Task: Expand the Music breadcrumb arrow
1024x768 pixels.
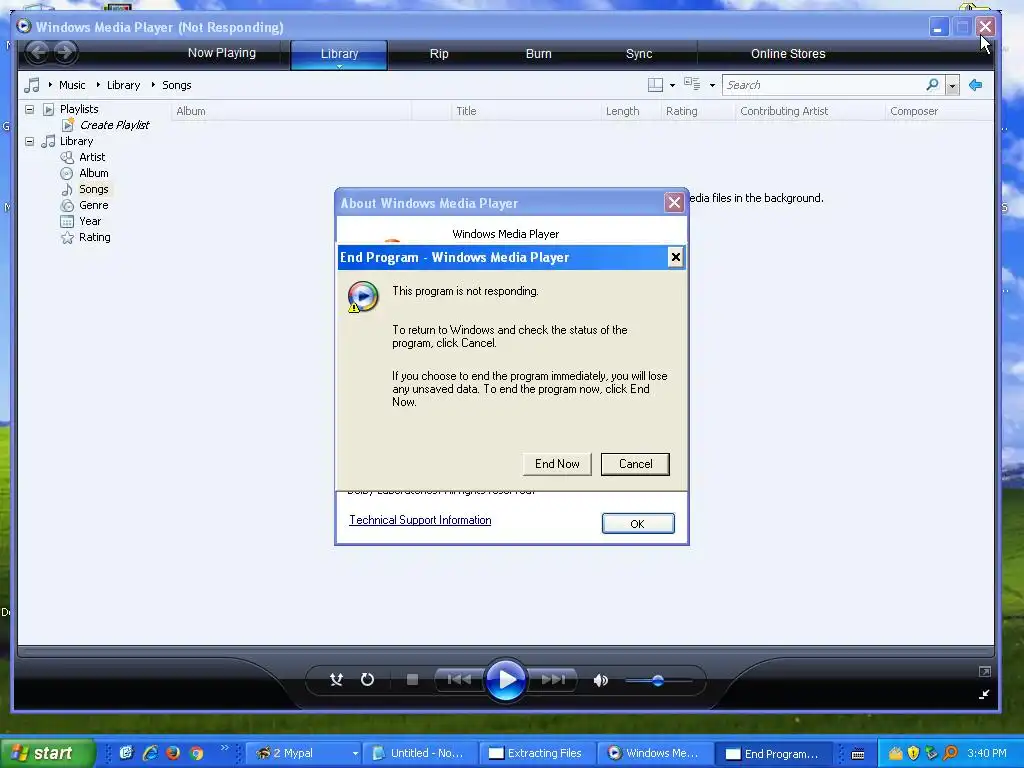Action: tap(50, 85)
